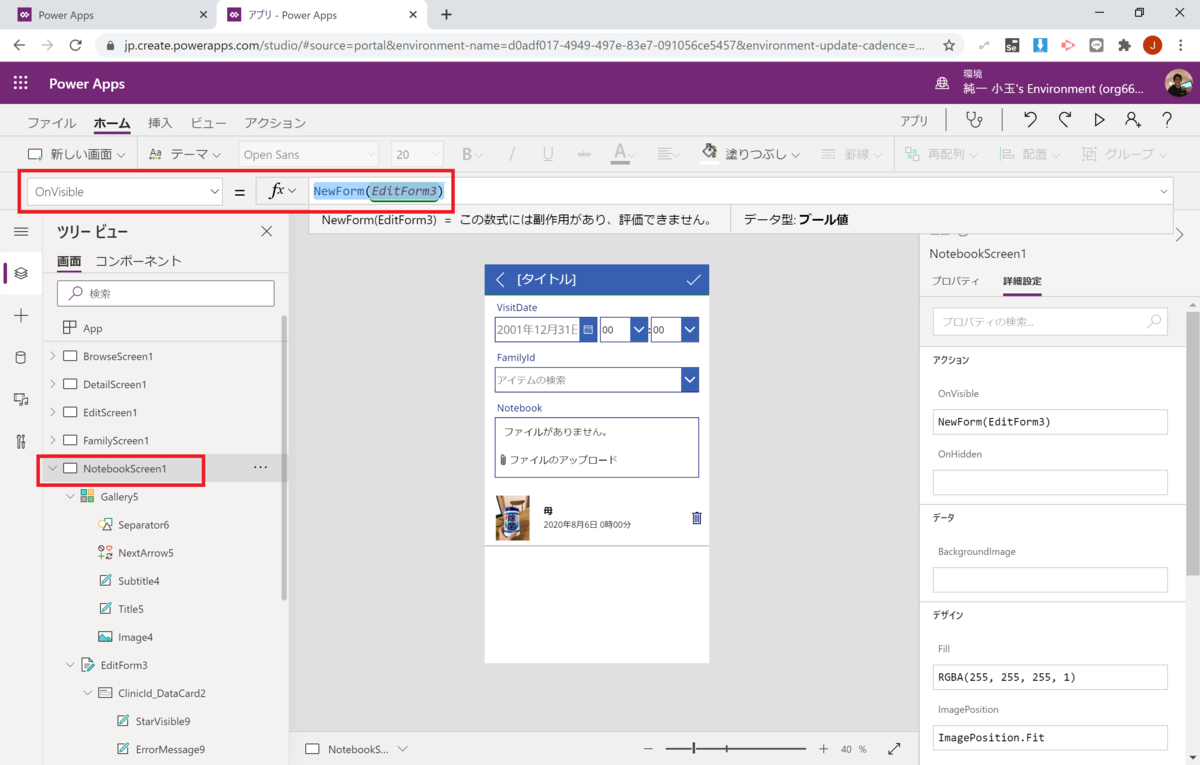Expand the right properties pane chevron
Screen dimensions: 1200x765
1180,235
